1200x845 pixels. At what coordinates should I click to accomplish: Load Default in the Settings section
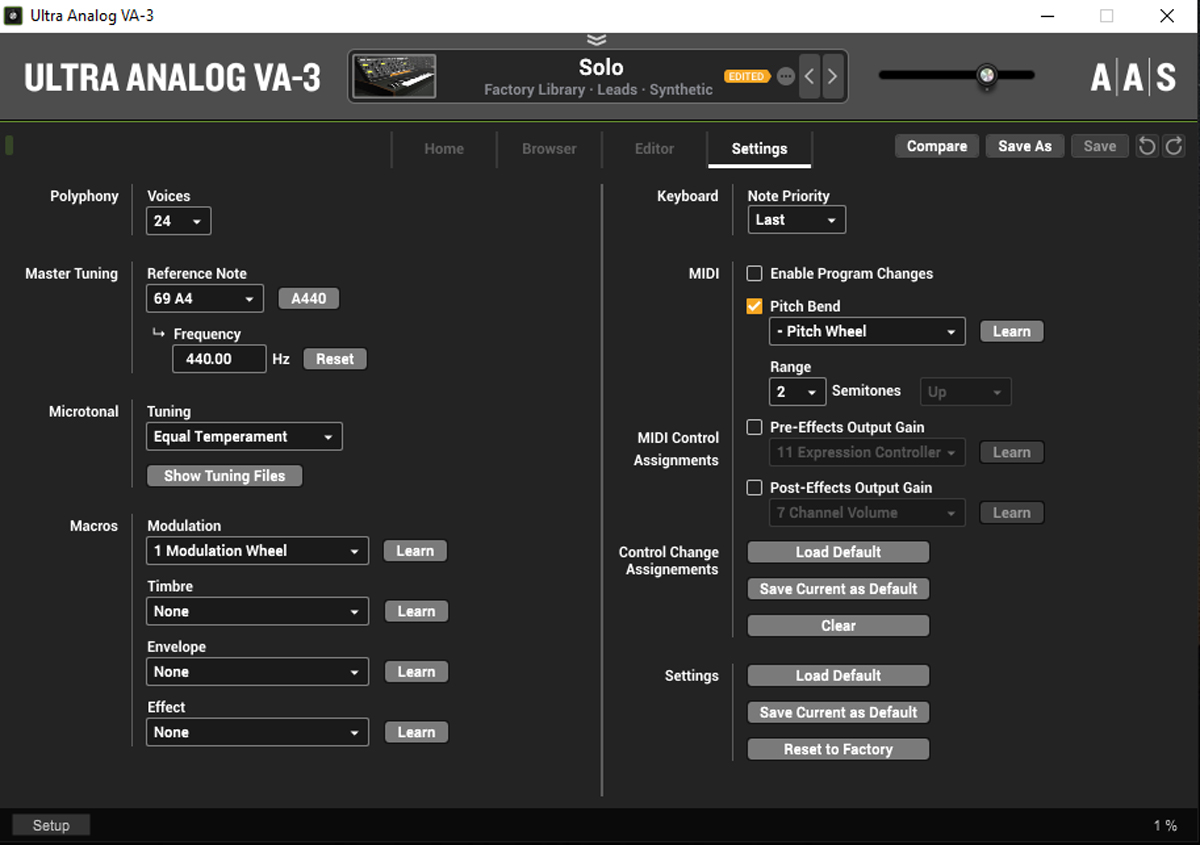[x=838, y=676]
